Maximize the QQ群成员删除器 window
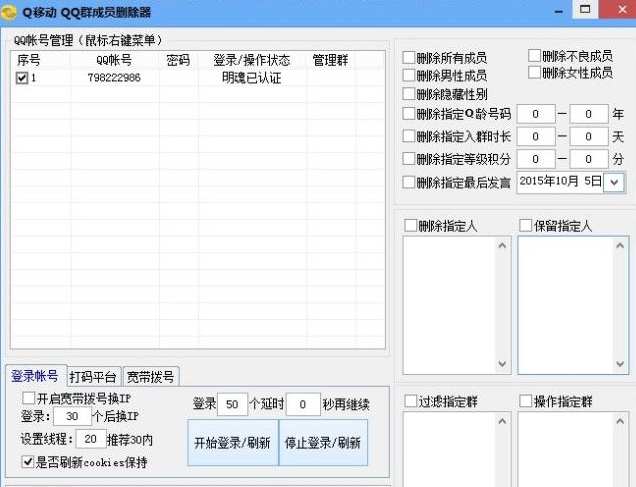The height and width of the screenshot is (487, 636). tap(584, 9)
